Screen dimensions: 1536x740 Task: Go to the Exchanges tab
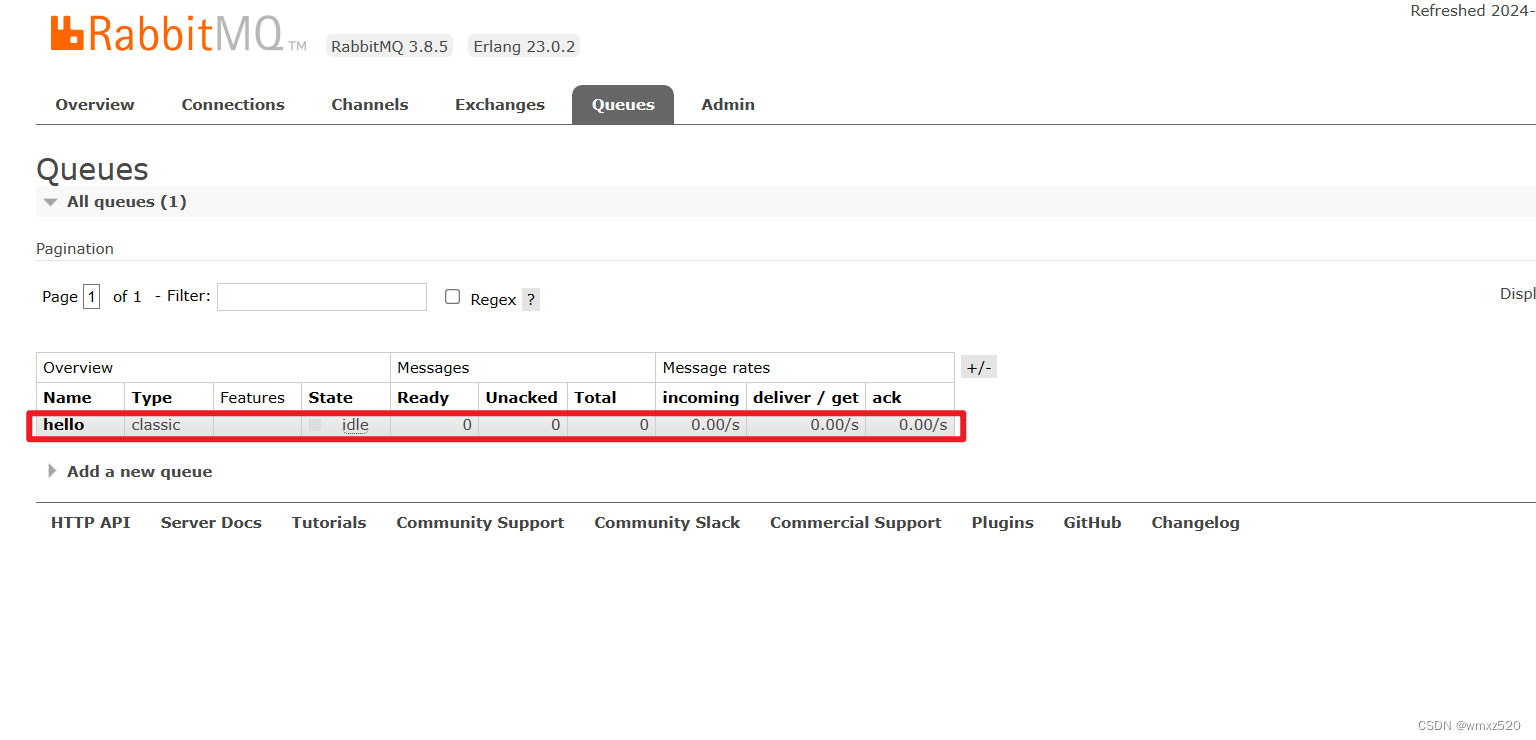click(500, 105)
